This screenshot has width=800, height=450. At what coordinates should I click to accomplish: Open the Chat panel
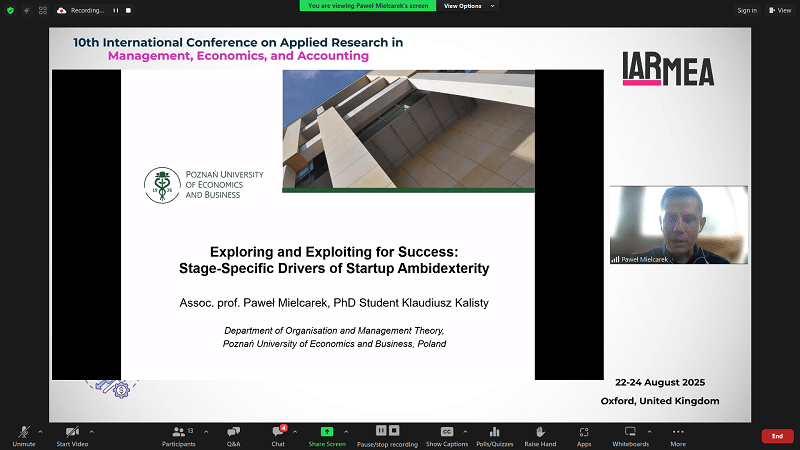point(278,432)
